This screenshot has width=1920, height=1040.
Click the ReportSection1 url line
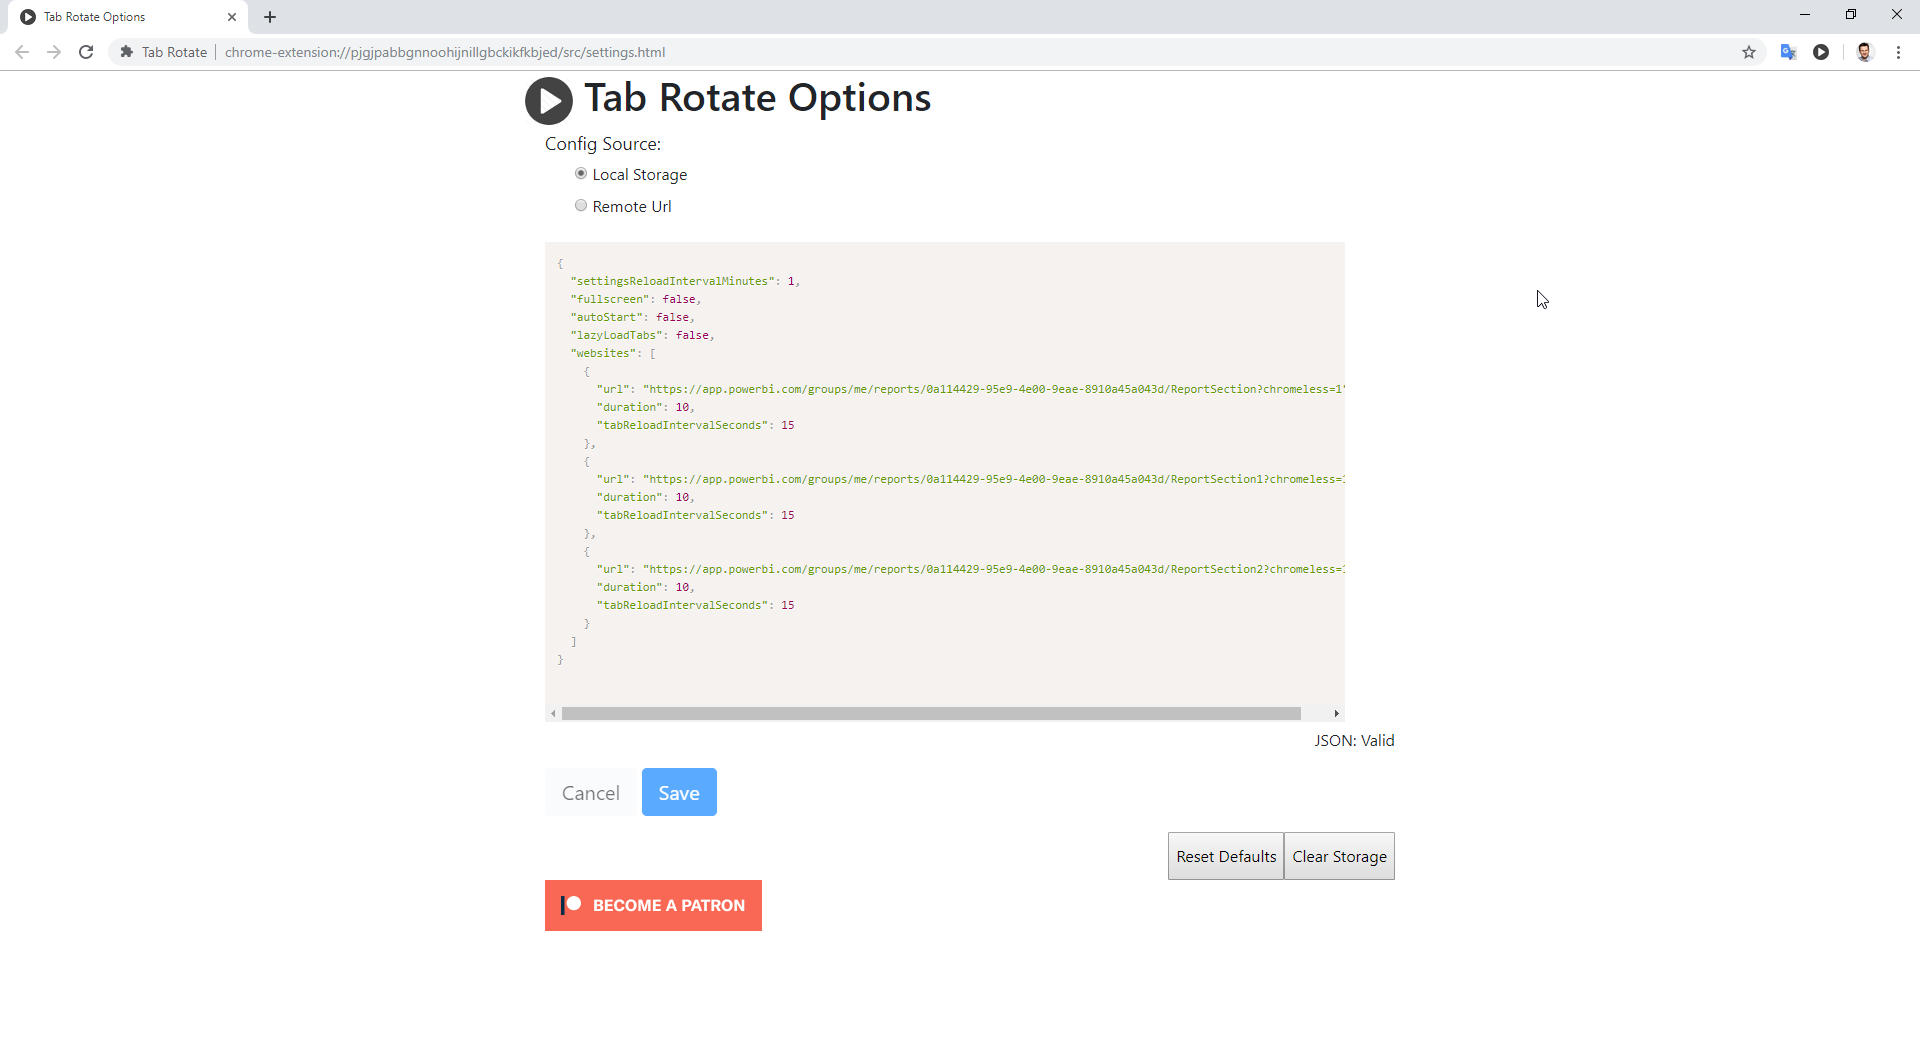[x=970, y=480]
